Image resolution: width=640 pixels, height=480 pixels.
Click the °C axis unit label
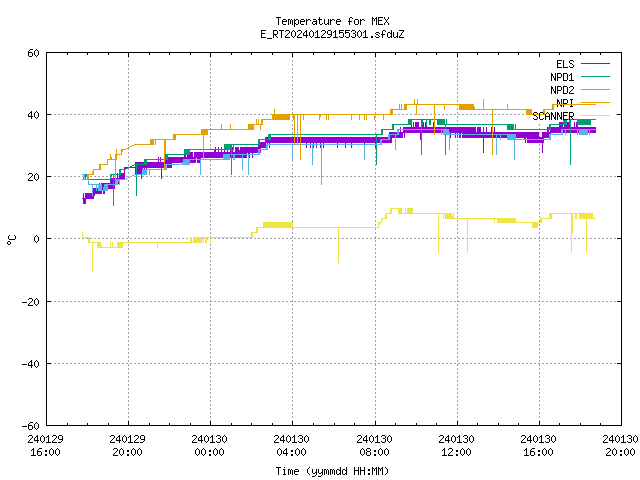[11, 240]
